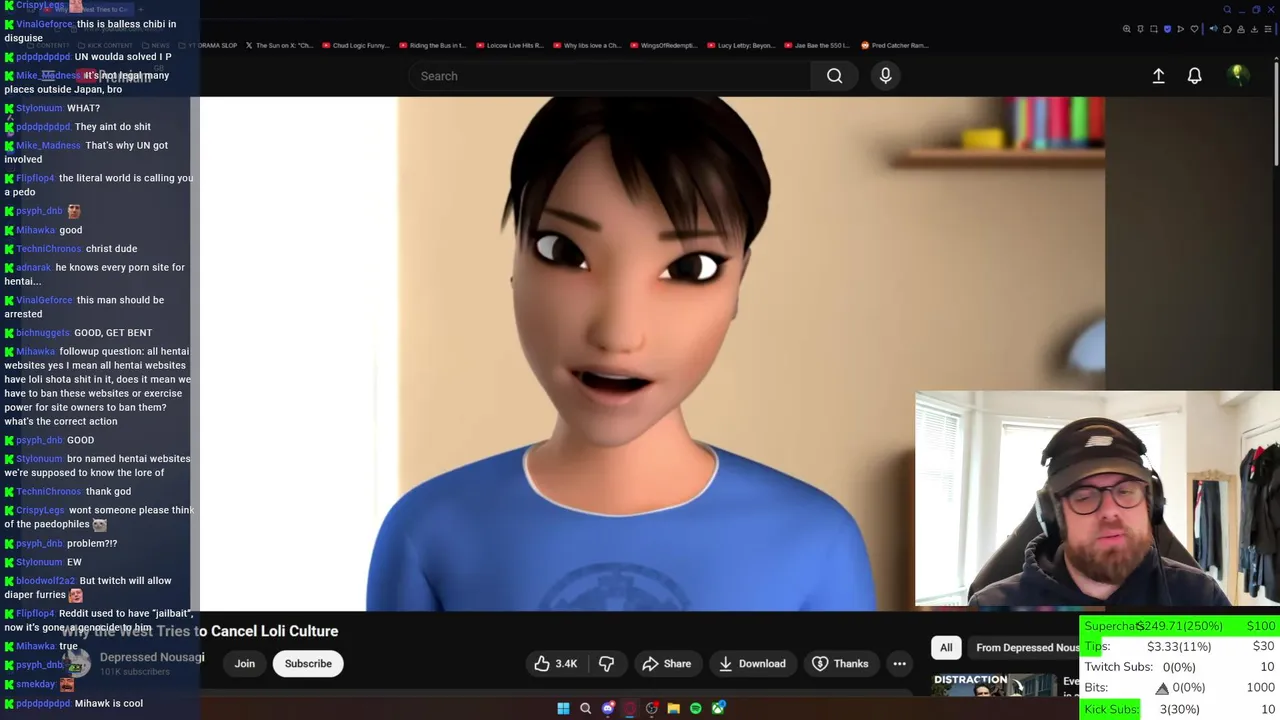Open the YouTube upload/create icon
This screenshot has height=720, width=1280.
[1158, 76]
